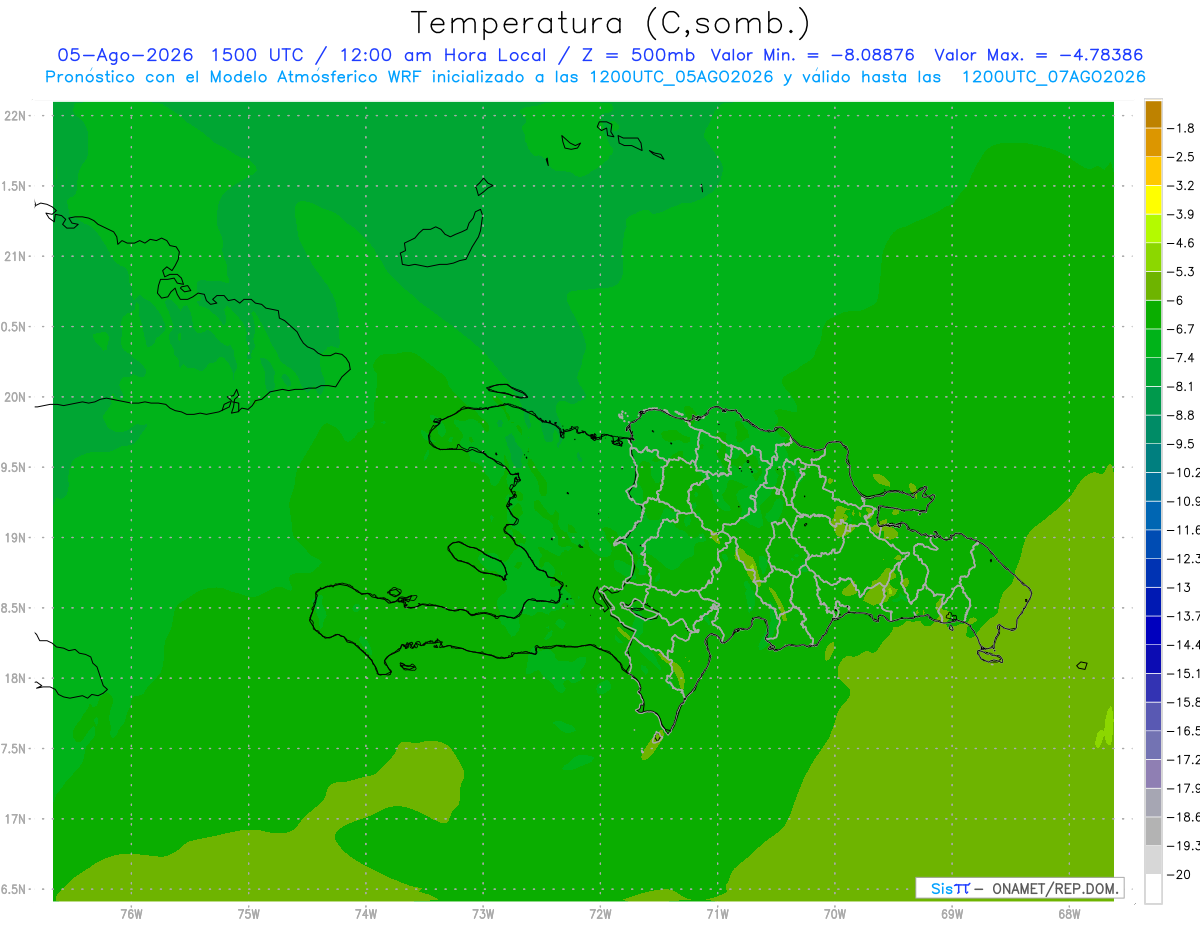Click the '-6.7' legend value
Image resolution: width=1200 pixels, height=927 pixels.
pyautogui.click(x=1181, y=329)
